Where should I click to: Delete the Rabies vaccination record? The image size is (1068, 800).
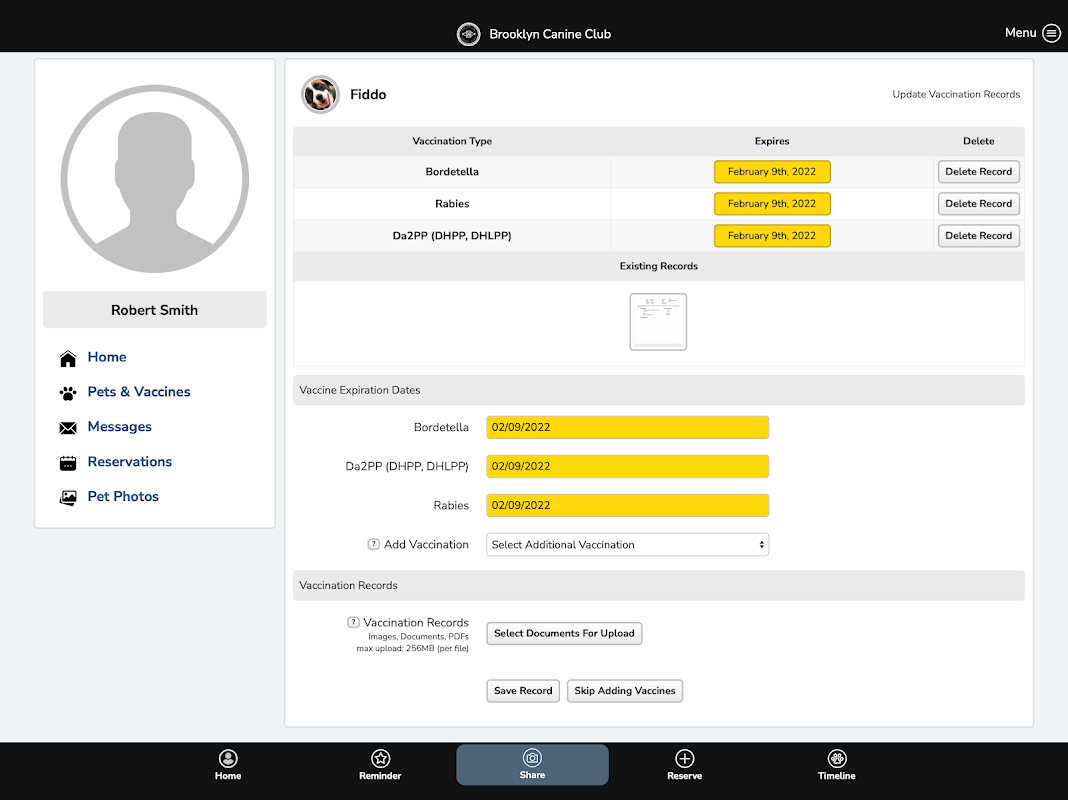coord(979,204)
